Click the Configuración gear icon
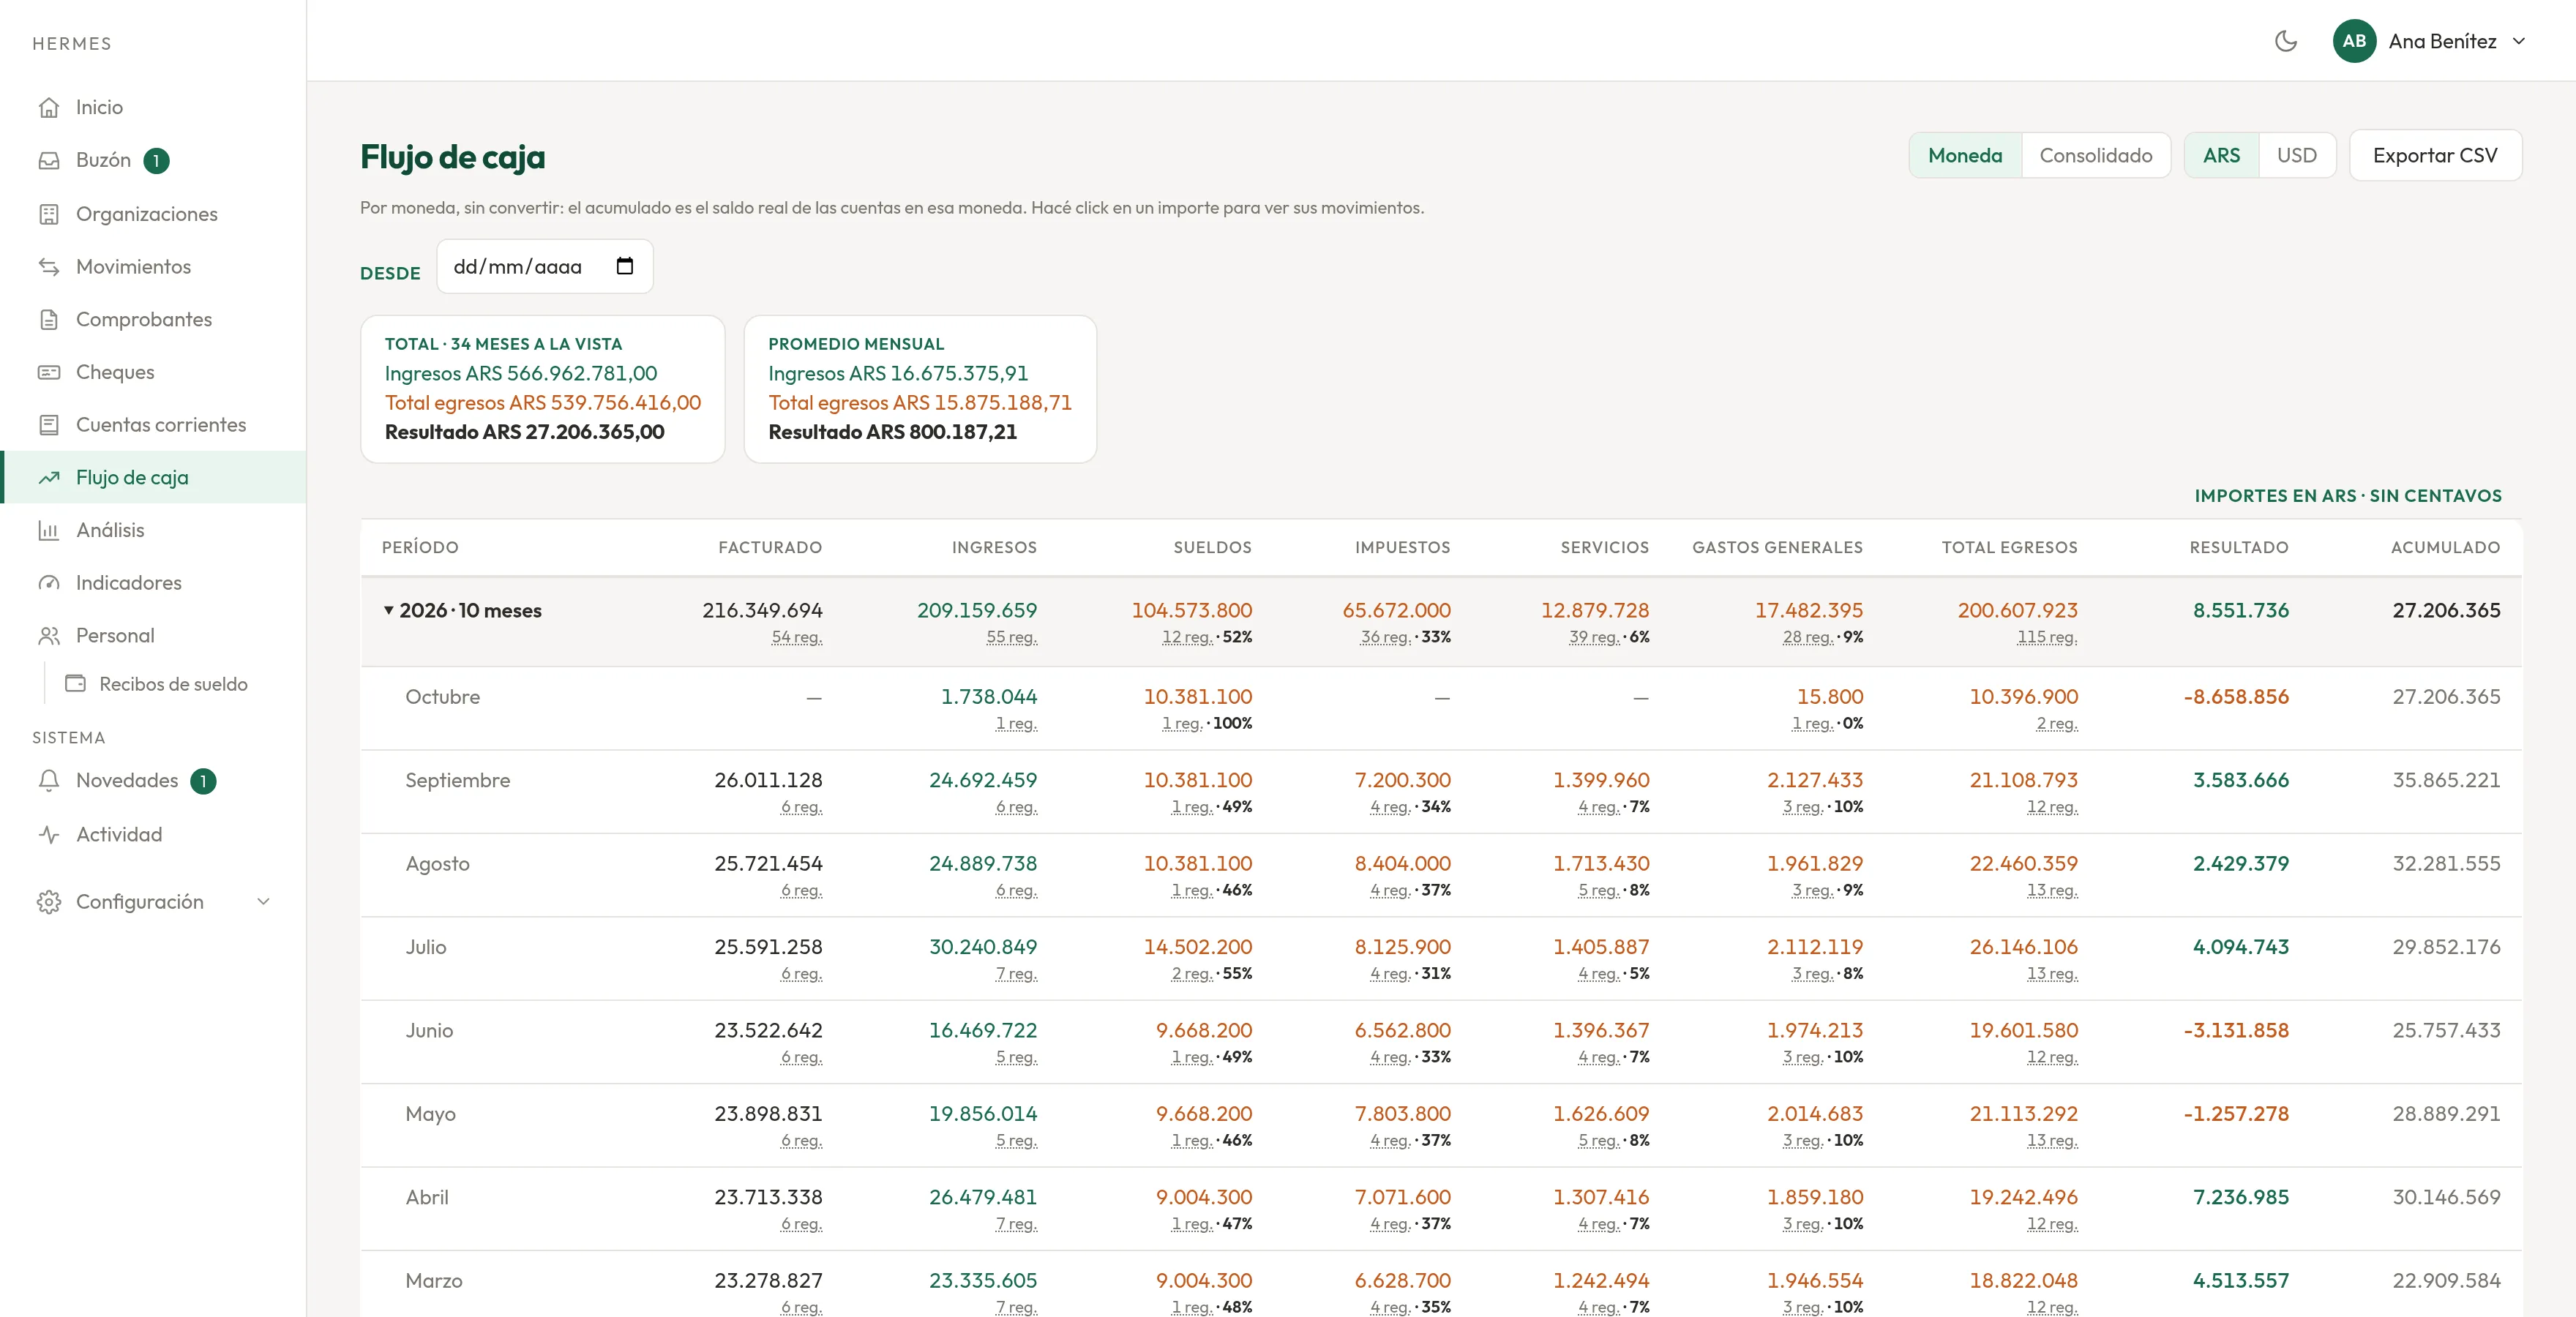Viewport: 2576px width, 1317px height. (49, 902)
